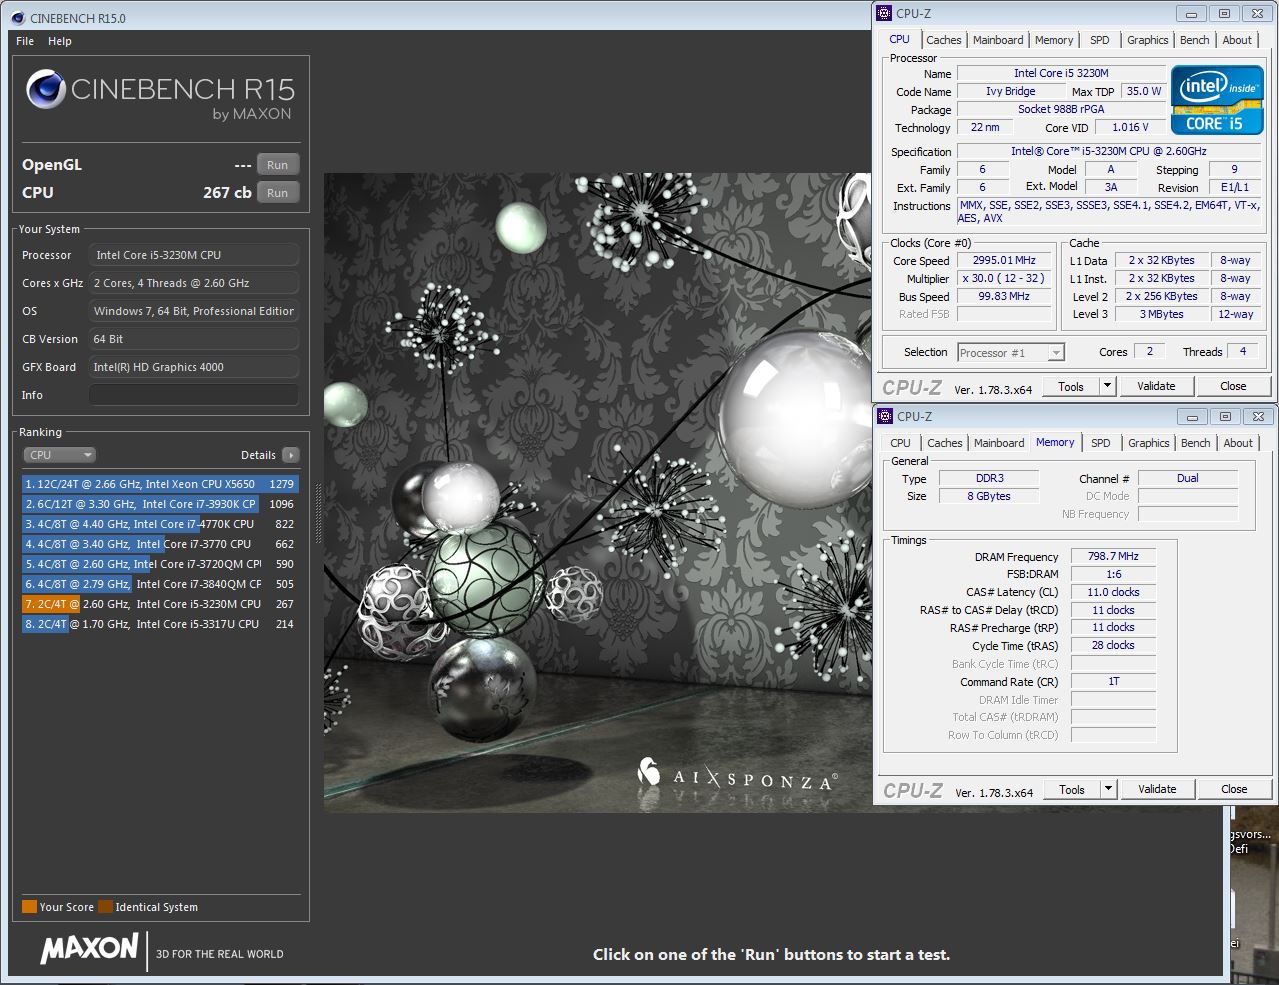Select ranking row Intel Core i7-4770K
Viewport: 1279px width, 985px height.
pos(160,524)
